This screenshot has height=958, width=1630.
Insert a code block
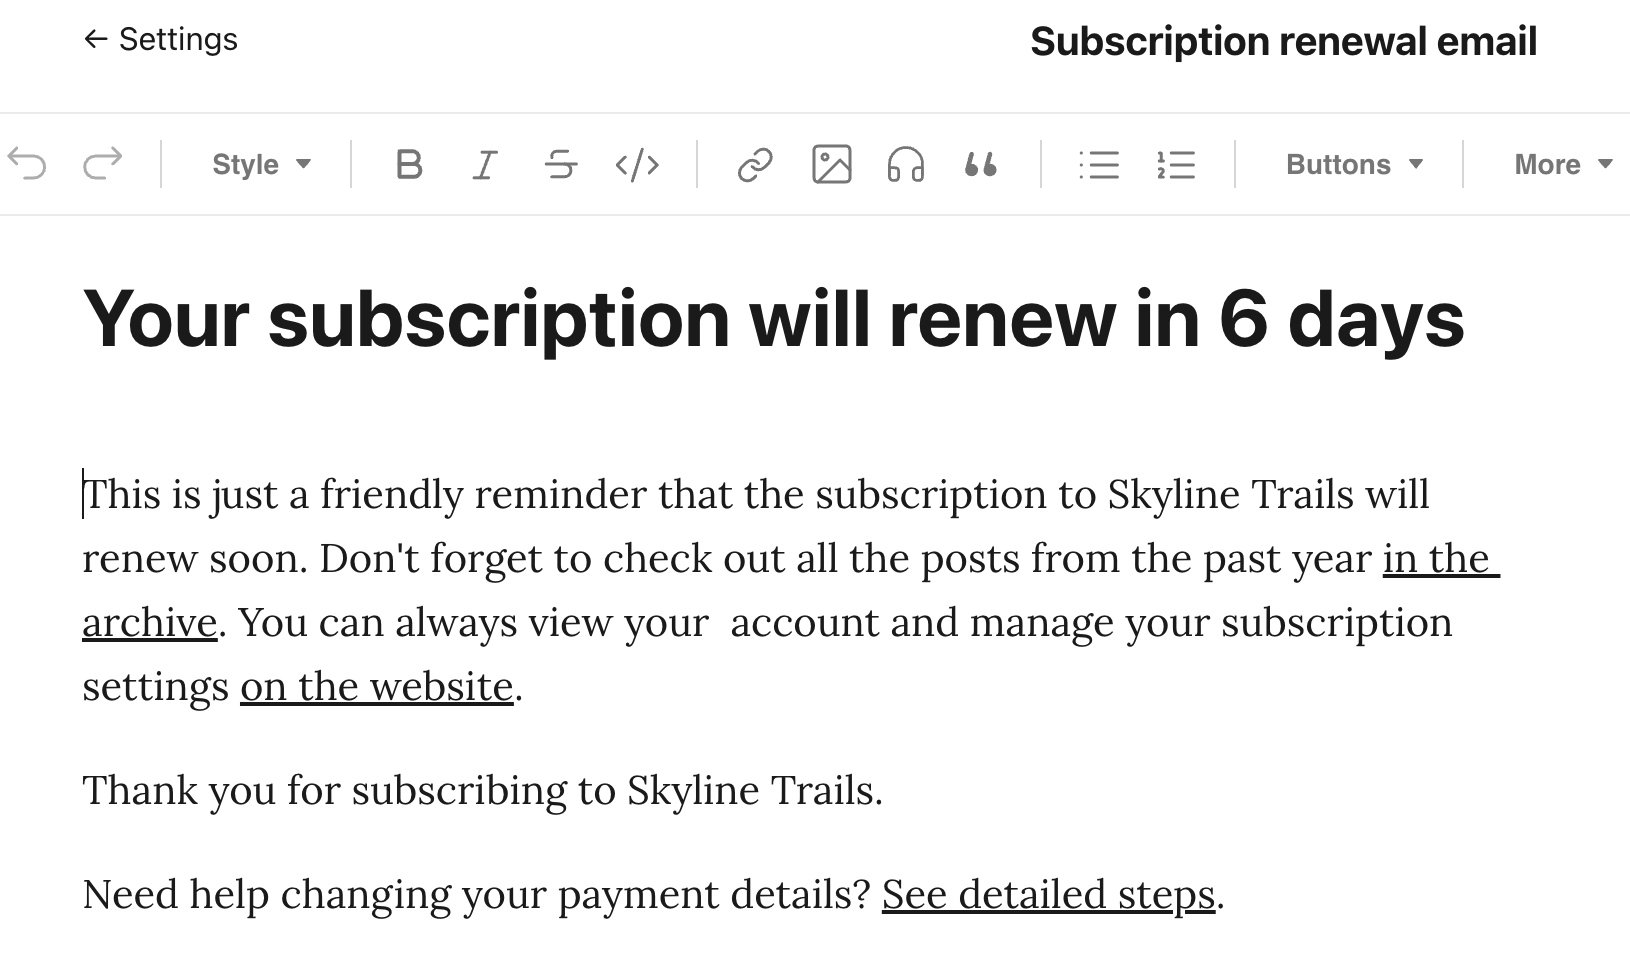pos(637,164)
